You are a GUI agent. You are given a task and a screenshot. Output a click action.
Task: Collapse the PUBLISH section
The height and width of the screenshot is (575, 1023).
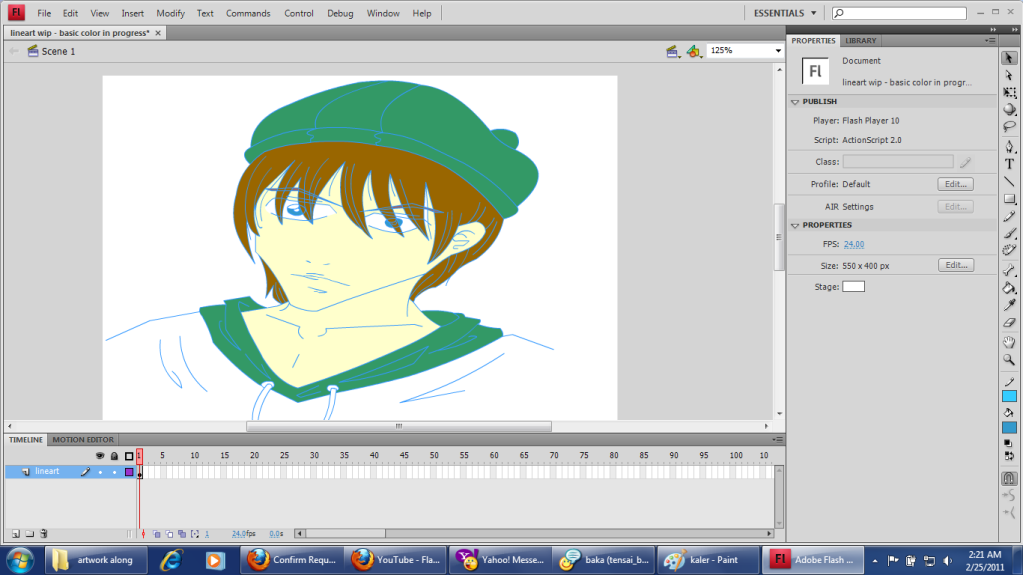(x=795, y=102)
